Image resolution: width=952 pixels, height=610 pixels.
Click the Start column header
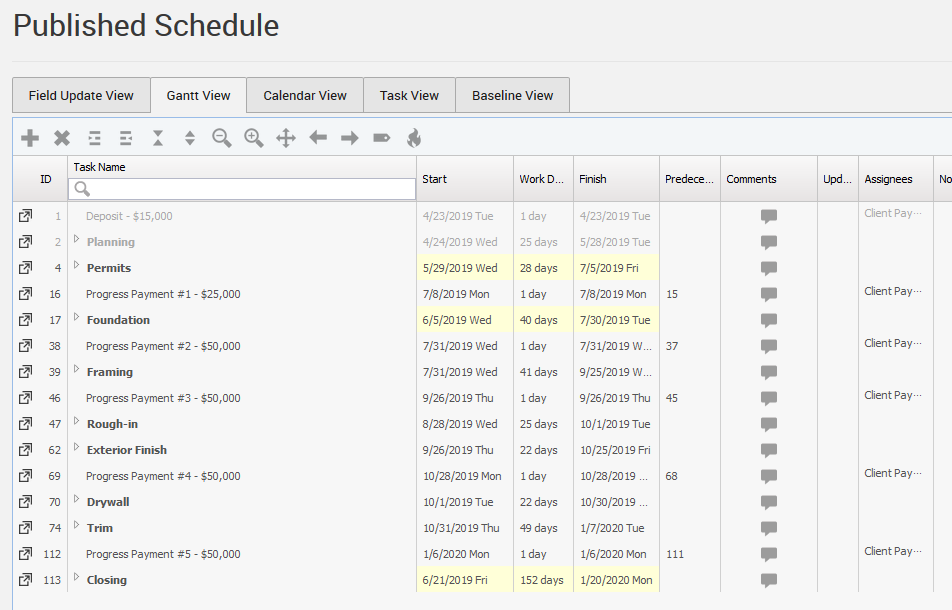pyautogui.click(x=435, y=179)
